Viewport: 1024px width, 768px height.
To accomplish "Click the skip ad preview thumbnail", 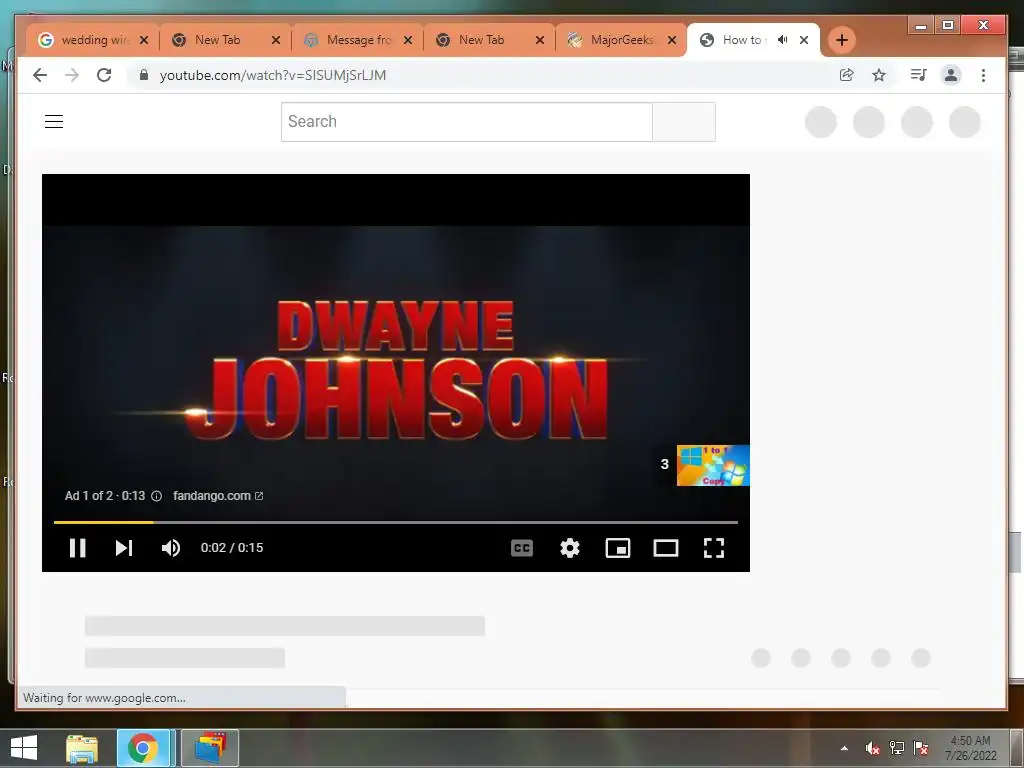I will 712,465.
